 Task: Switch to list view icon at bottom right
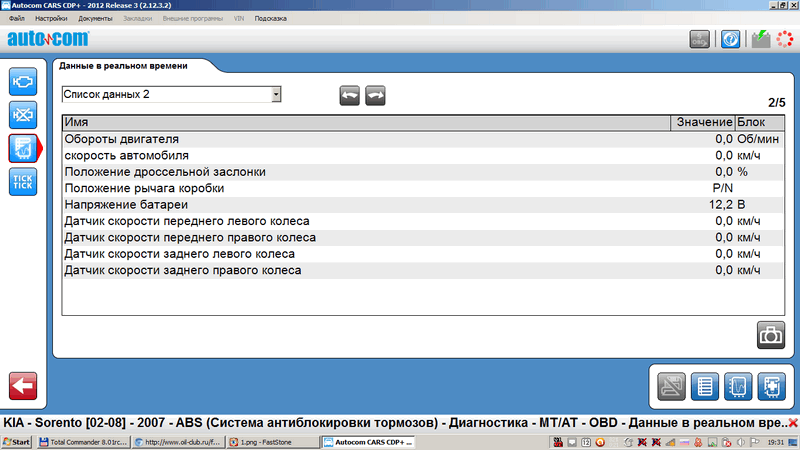pos(705,386)
